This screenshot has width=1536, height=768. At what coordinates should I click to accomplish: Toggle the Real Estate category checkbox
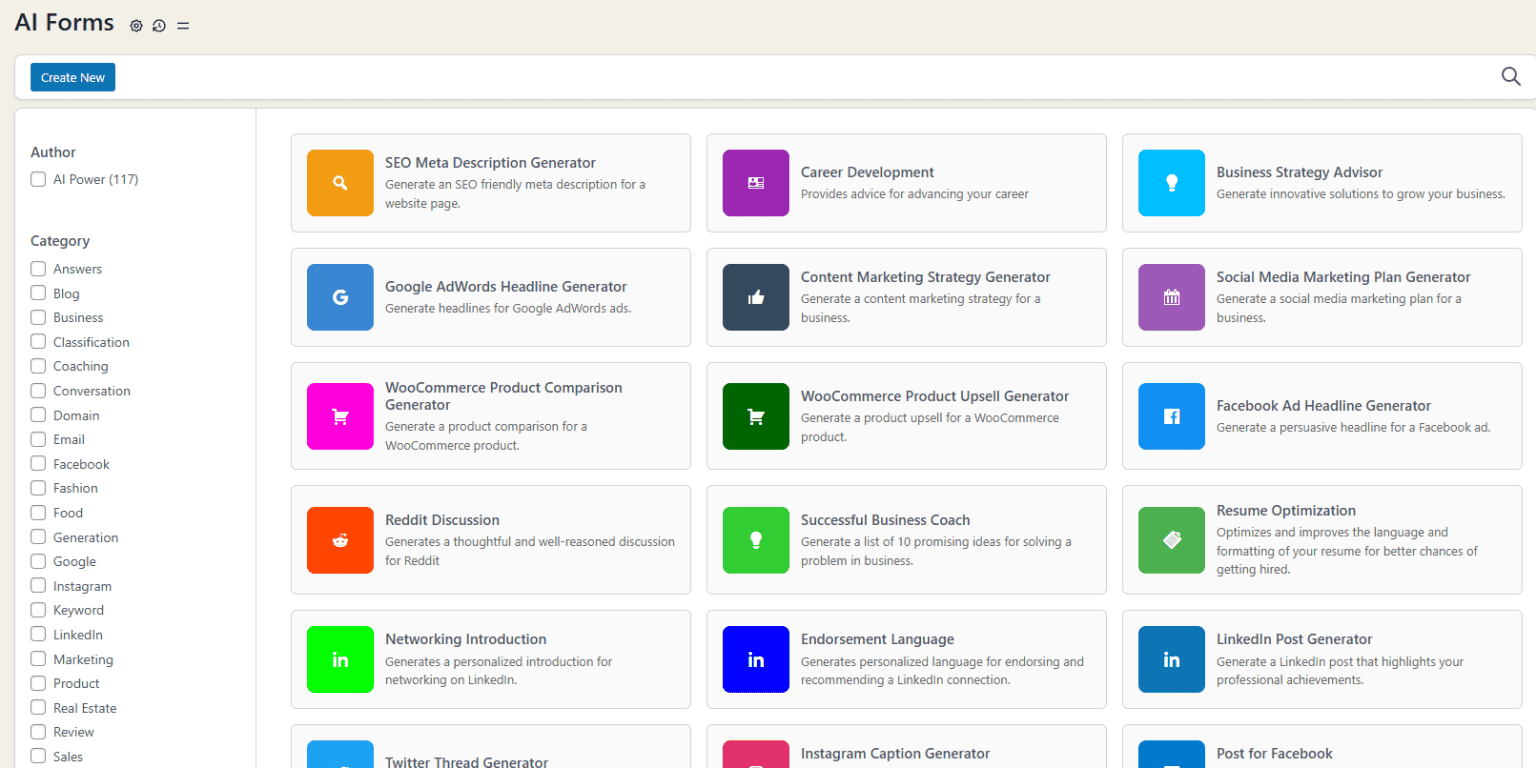[x=38, y=708]
